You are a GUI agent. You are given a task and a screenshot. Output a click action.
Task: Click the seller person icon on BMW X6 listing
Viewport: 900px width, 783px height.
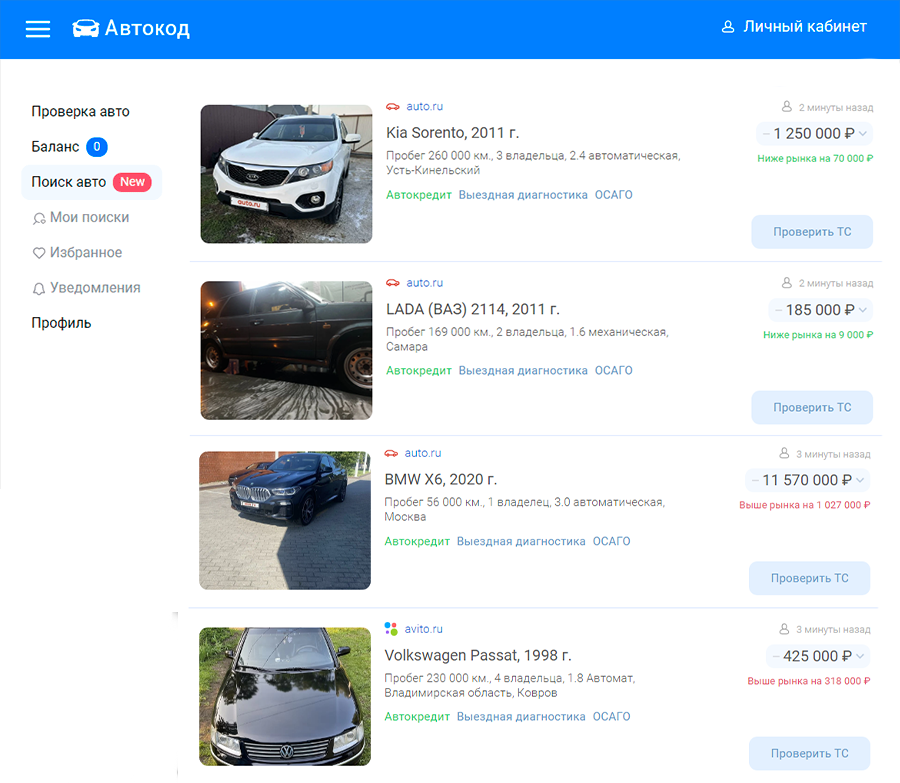784,453
